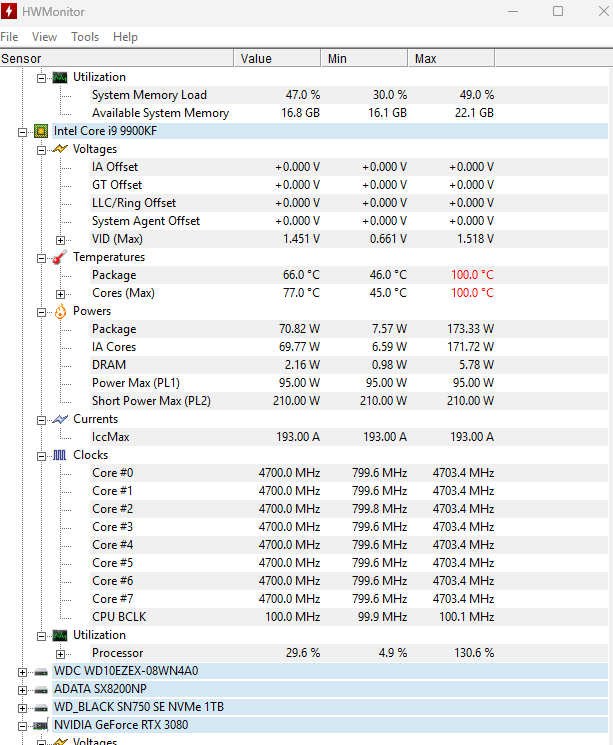Click the 130.6 % Processor max value
Viewport: 613px width, 745px height.
click(x=474, y=653)
